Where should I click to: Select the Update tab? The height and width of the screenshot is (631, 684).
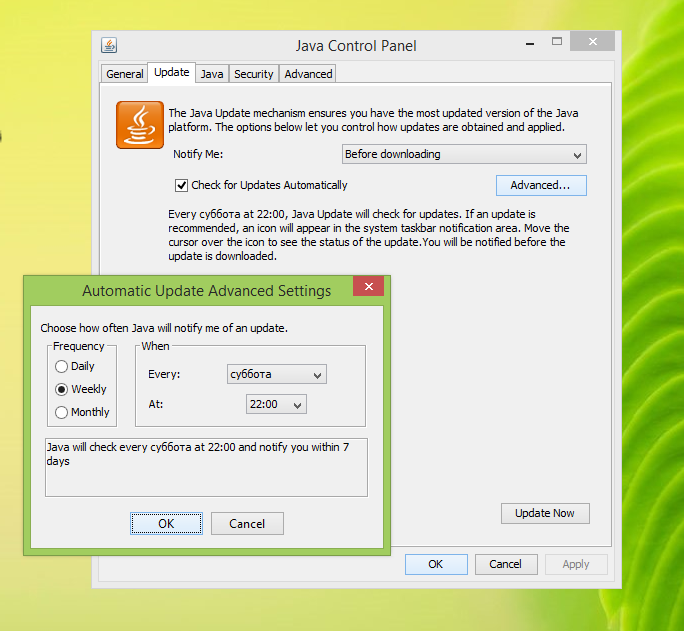coord(171,72)
